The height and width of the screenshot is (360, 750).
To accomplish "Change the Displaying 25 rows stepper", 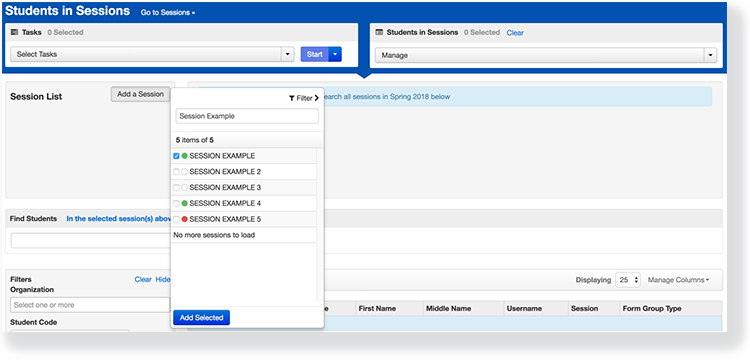I will (x=628, y=280).
